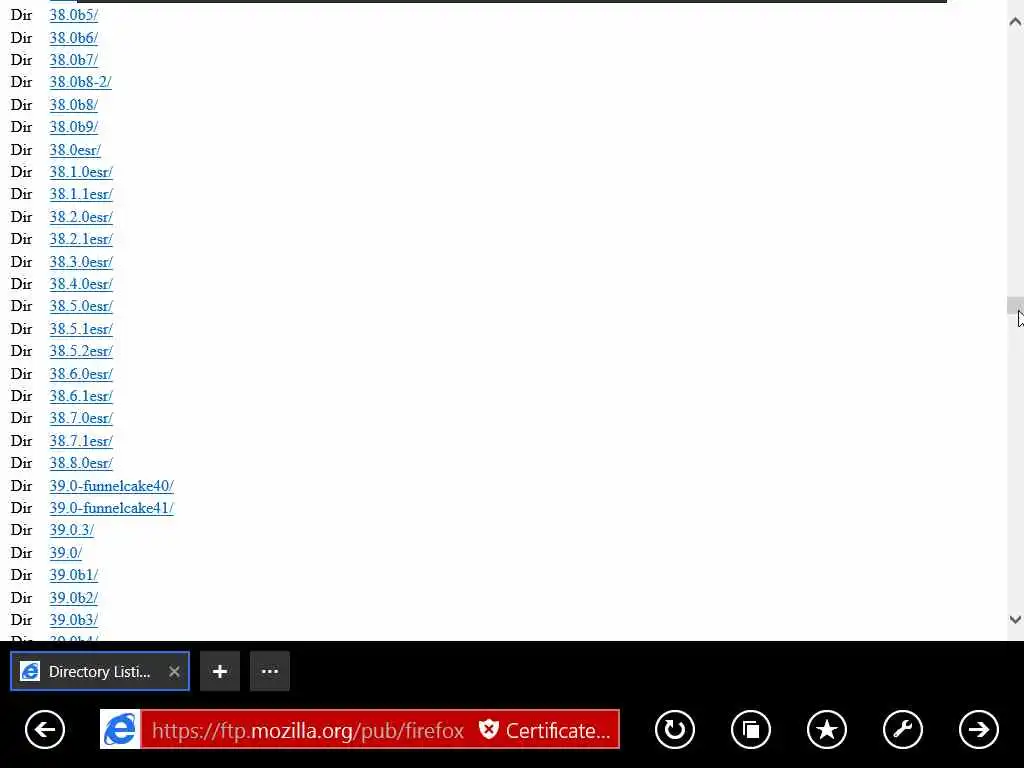Image resolution: width=1024 pixels, height=768 pixels.
Task: Click the Certificate error shield icon
Action: (x=488, y=729)
